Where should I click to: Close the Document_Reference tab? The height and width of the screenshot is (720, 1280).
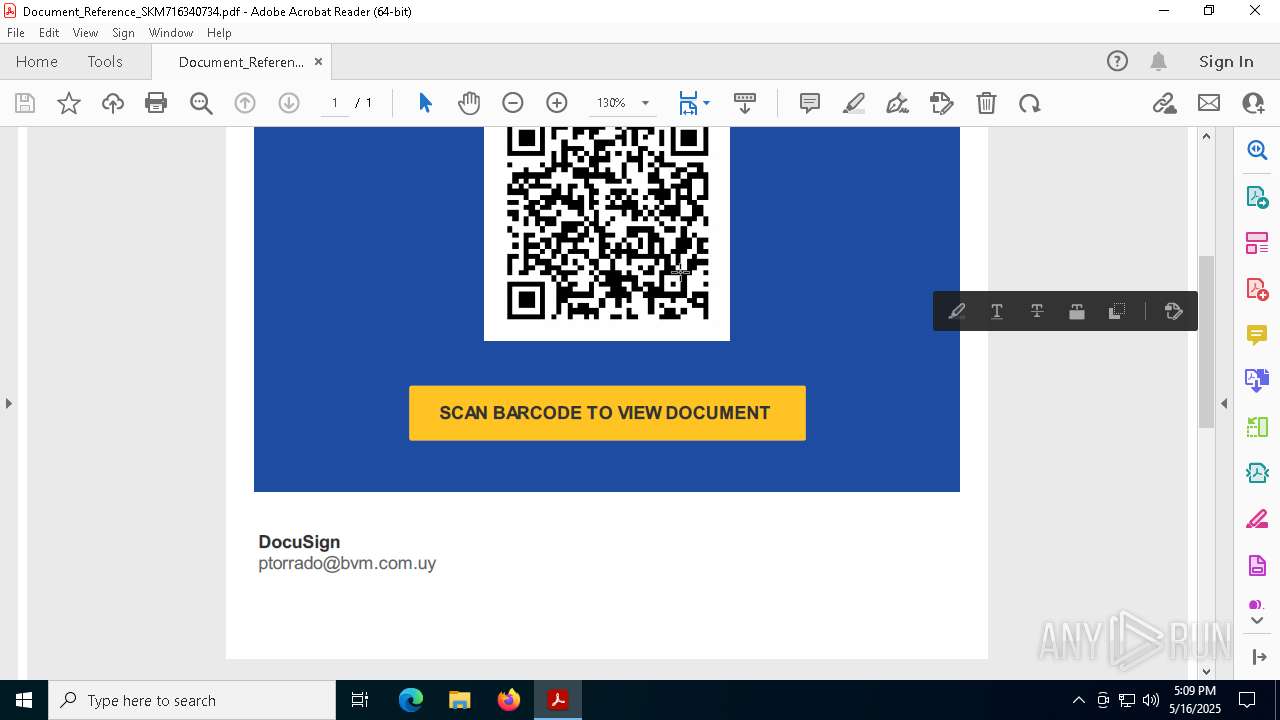click(318, 61)
